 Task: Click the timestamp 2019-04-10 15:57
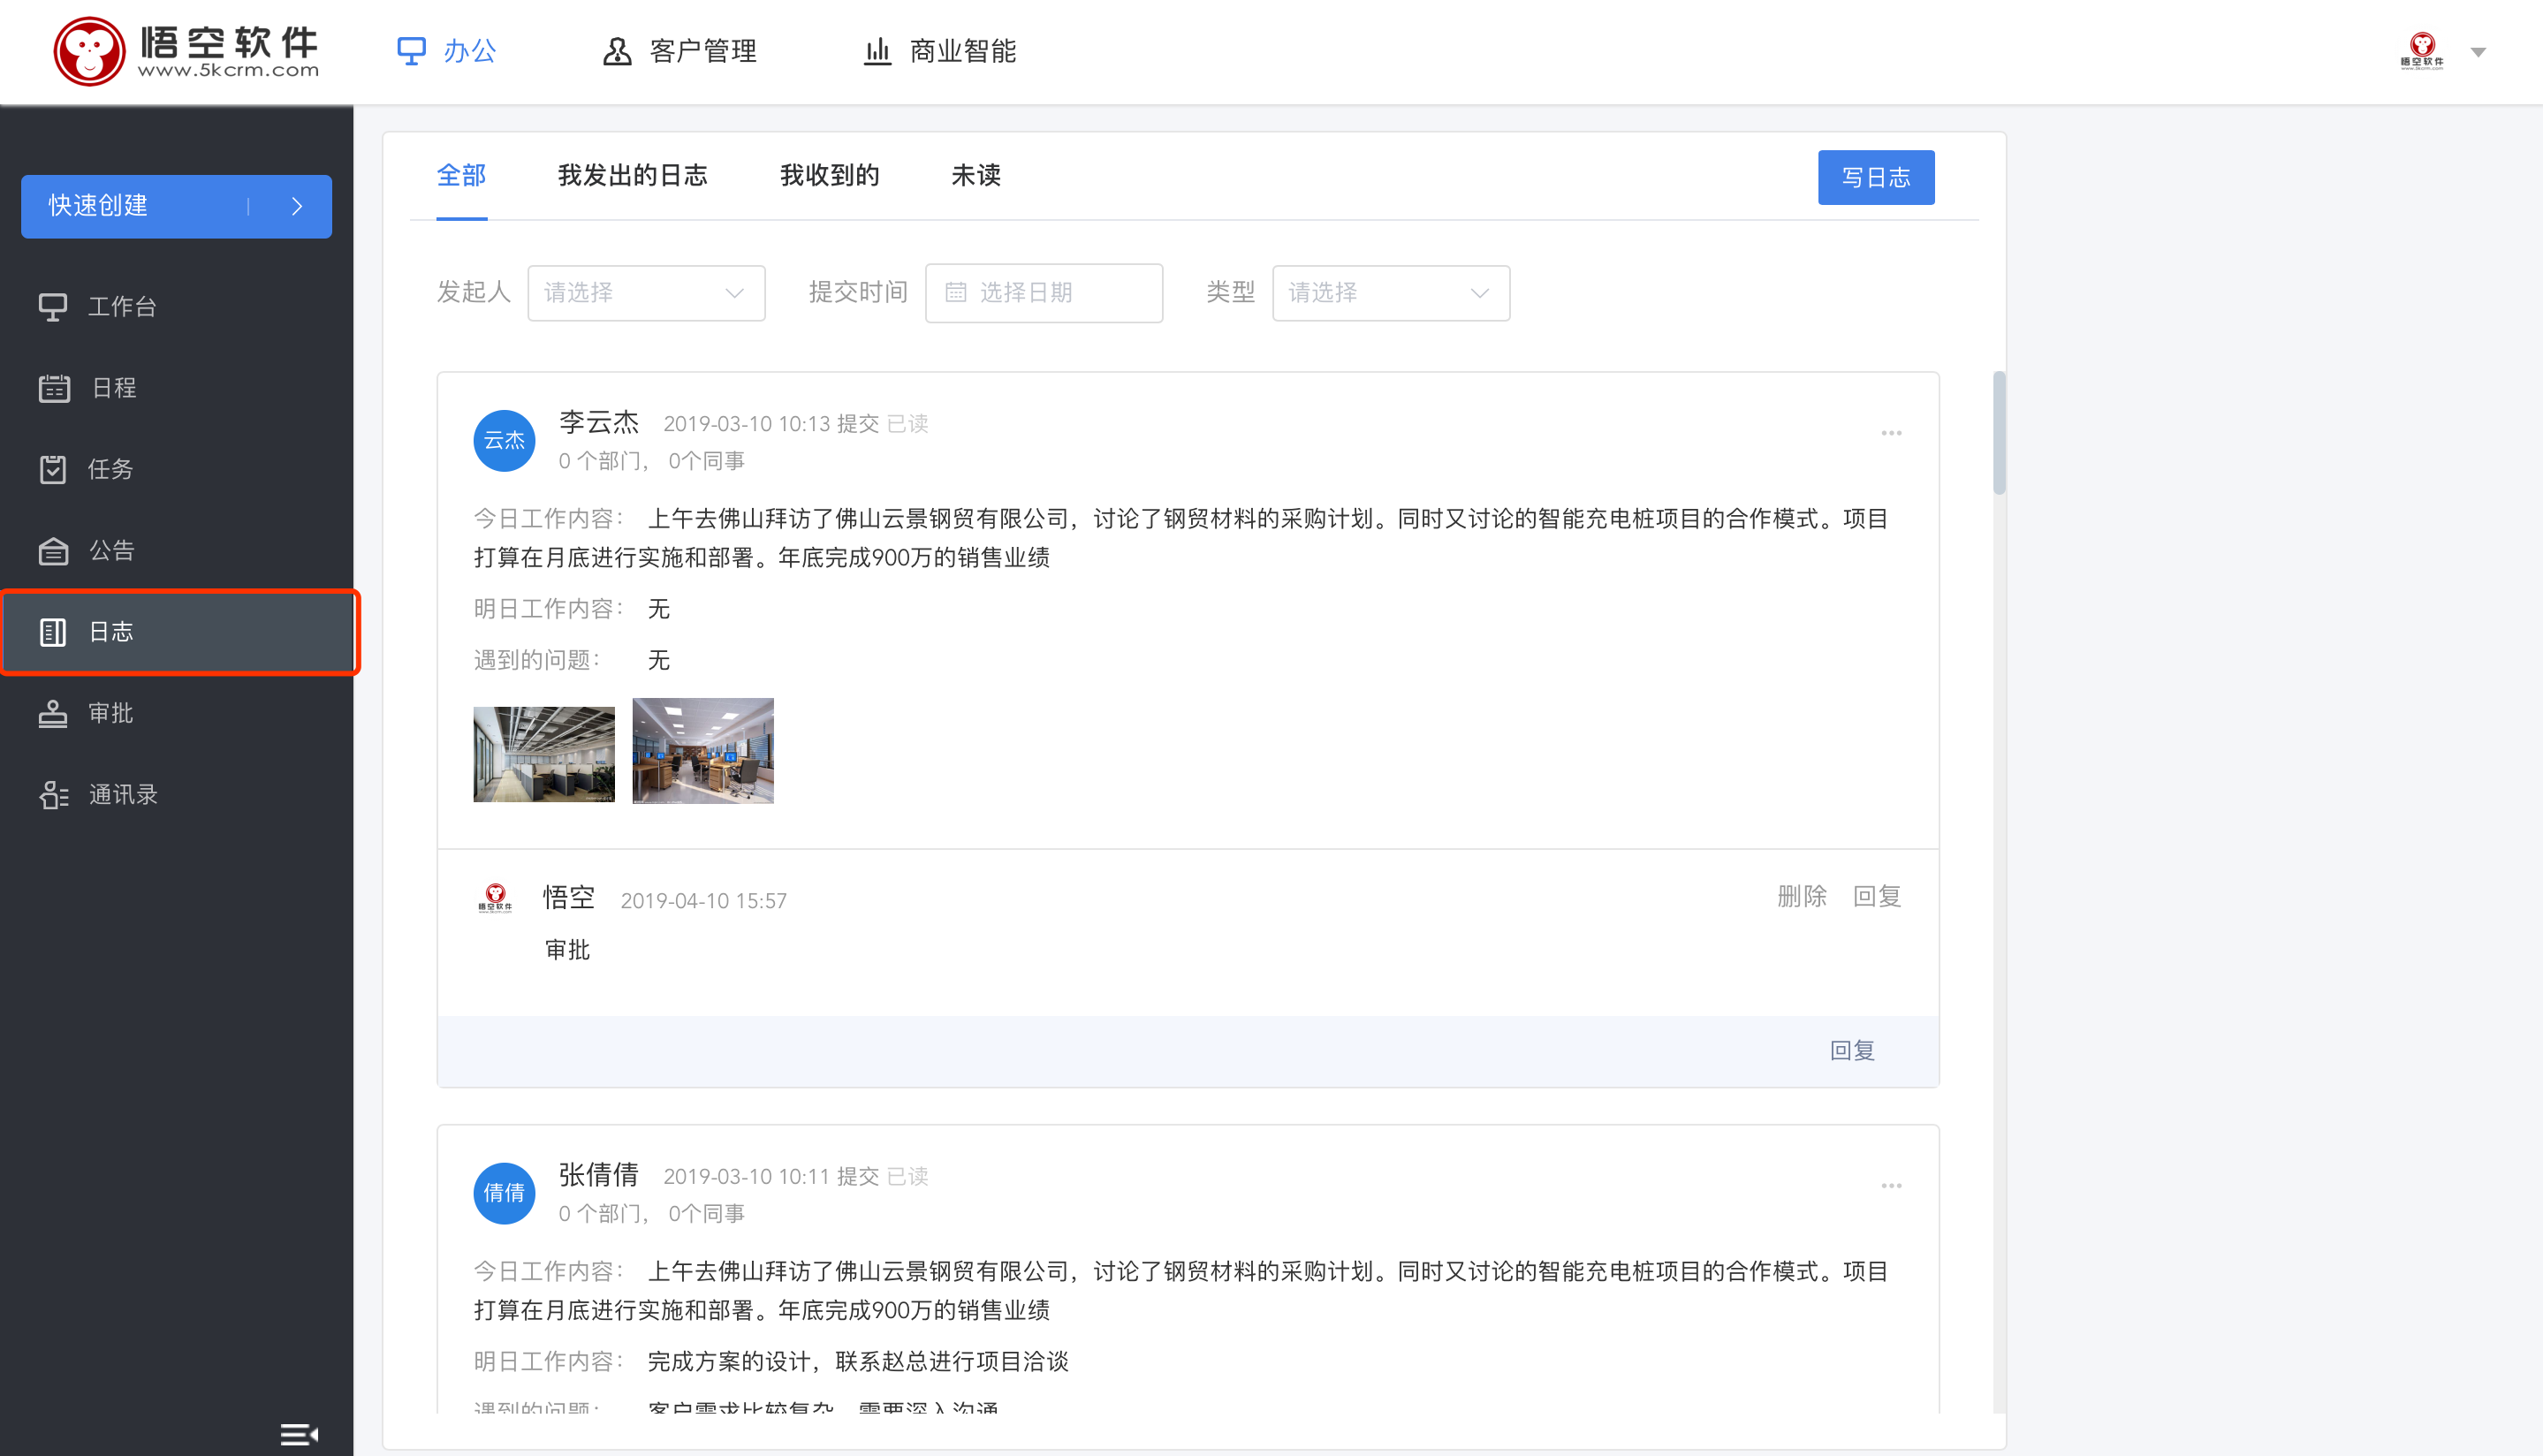coord(703,901)
